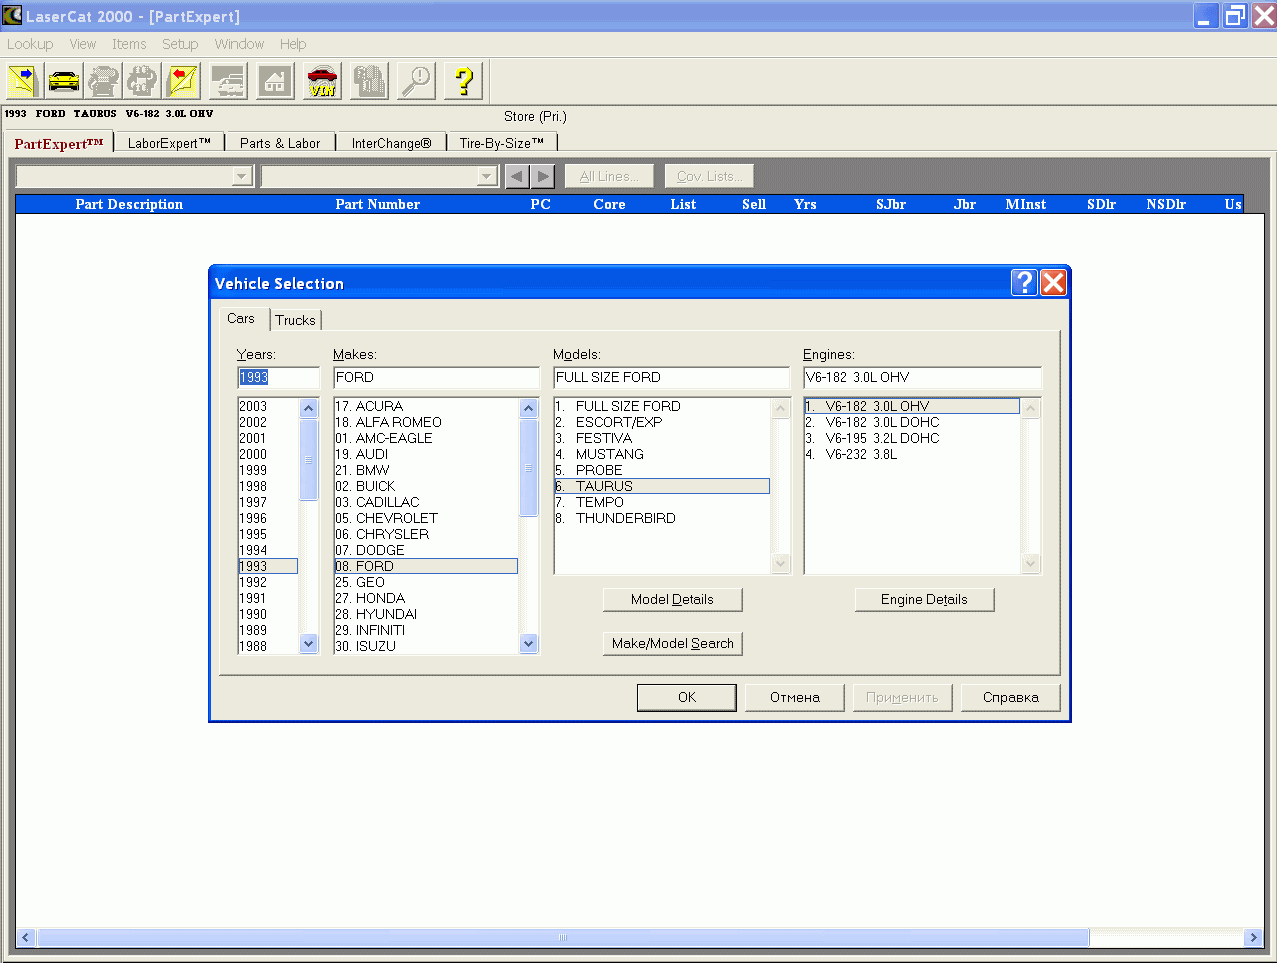Click the Years list scroll down arrow
This screenshot has height=963, width=1277.
pyautogui.click(x=309, y=644)
